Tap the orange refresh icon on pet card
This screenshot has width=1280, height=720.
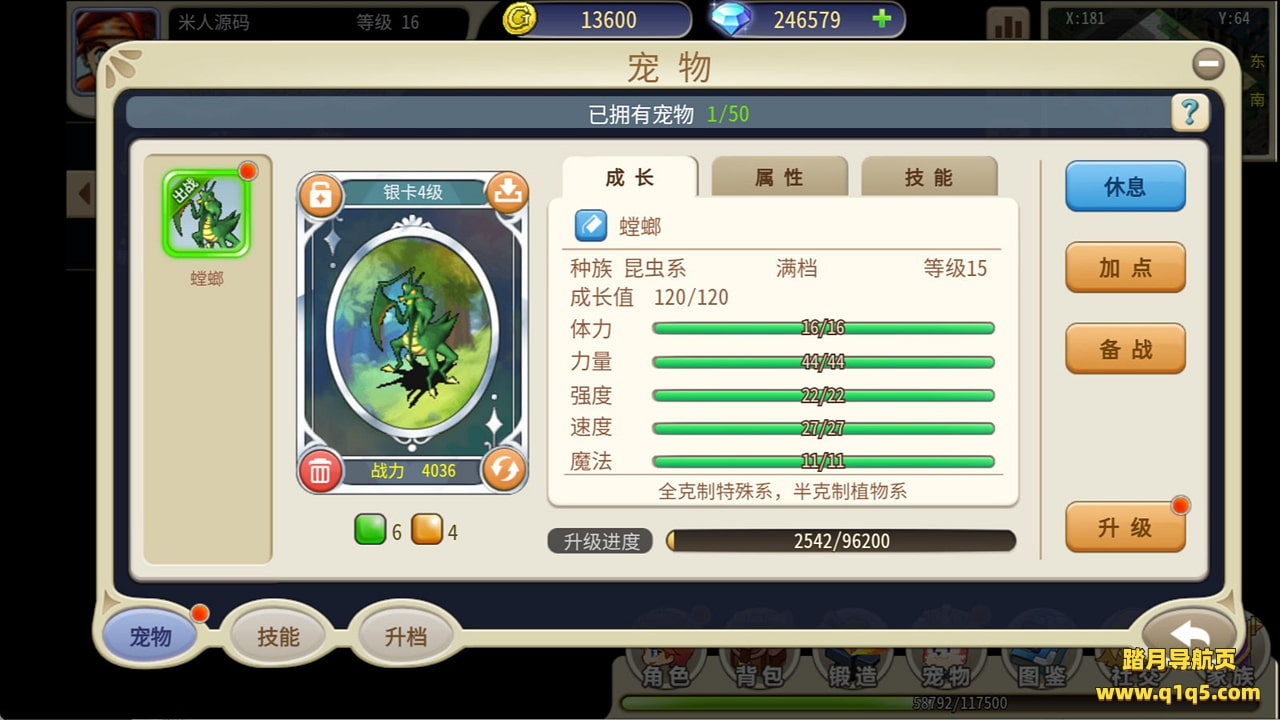click(x=504, y=470)
